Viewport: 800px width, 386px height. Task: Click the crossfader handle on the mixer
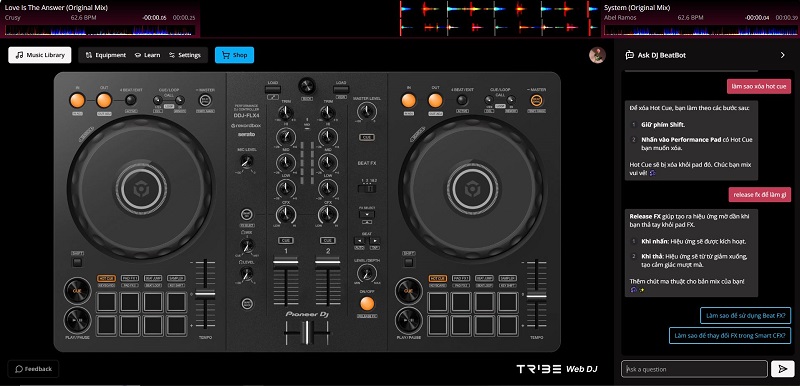click(x=307, y=334)
